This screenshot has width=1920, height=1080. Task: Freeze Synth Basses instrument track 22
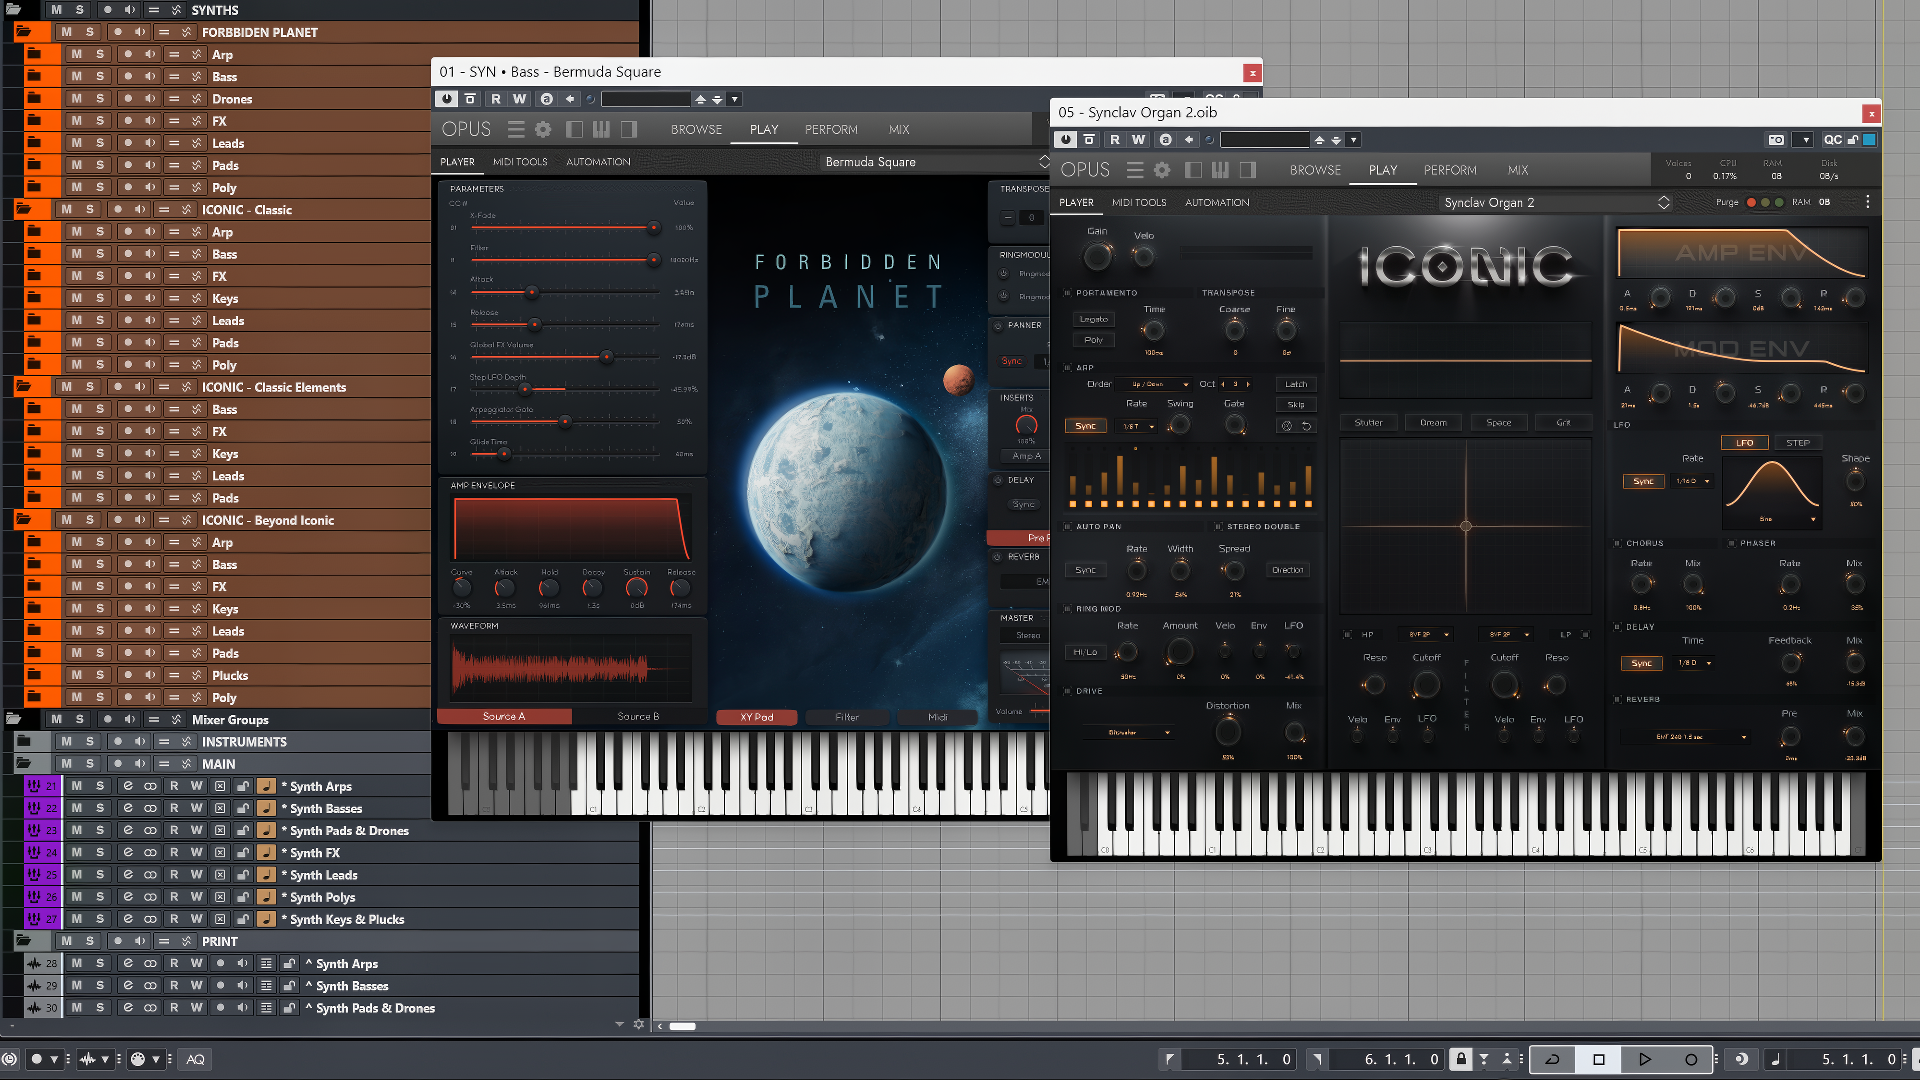click(220, 808)
